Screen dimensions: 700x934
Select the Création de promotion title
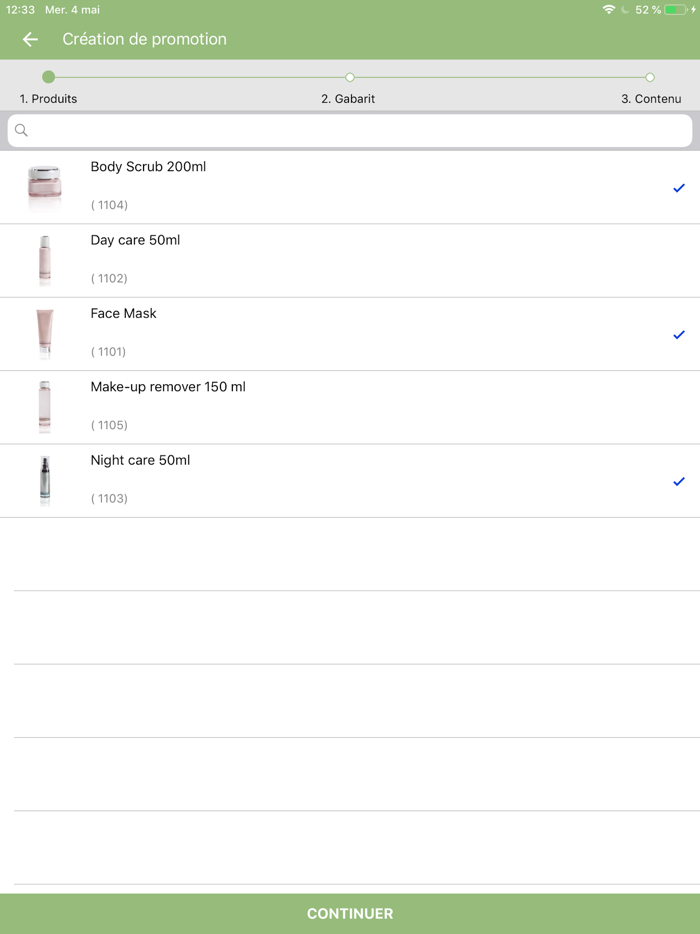pyautogui.click(x=143, y=39)
